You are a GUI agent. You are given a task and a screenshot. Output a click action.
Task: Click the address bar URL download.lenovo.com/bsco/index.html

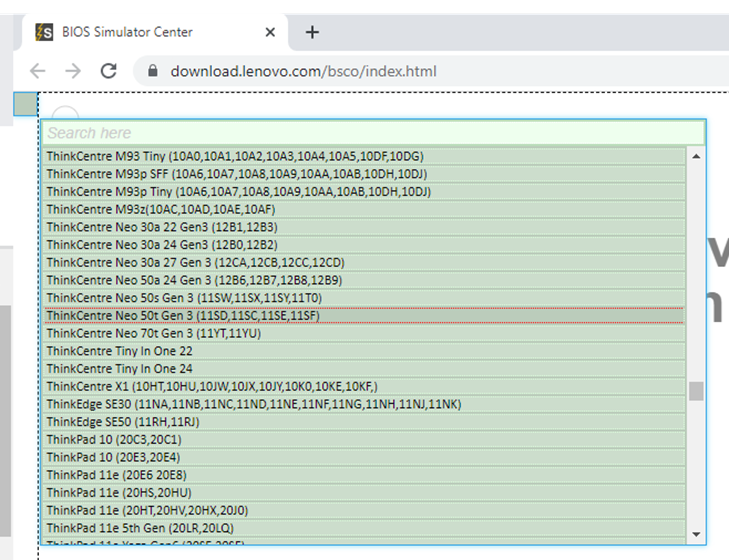tap(303, 71)
